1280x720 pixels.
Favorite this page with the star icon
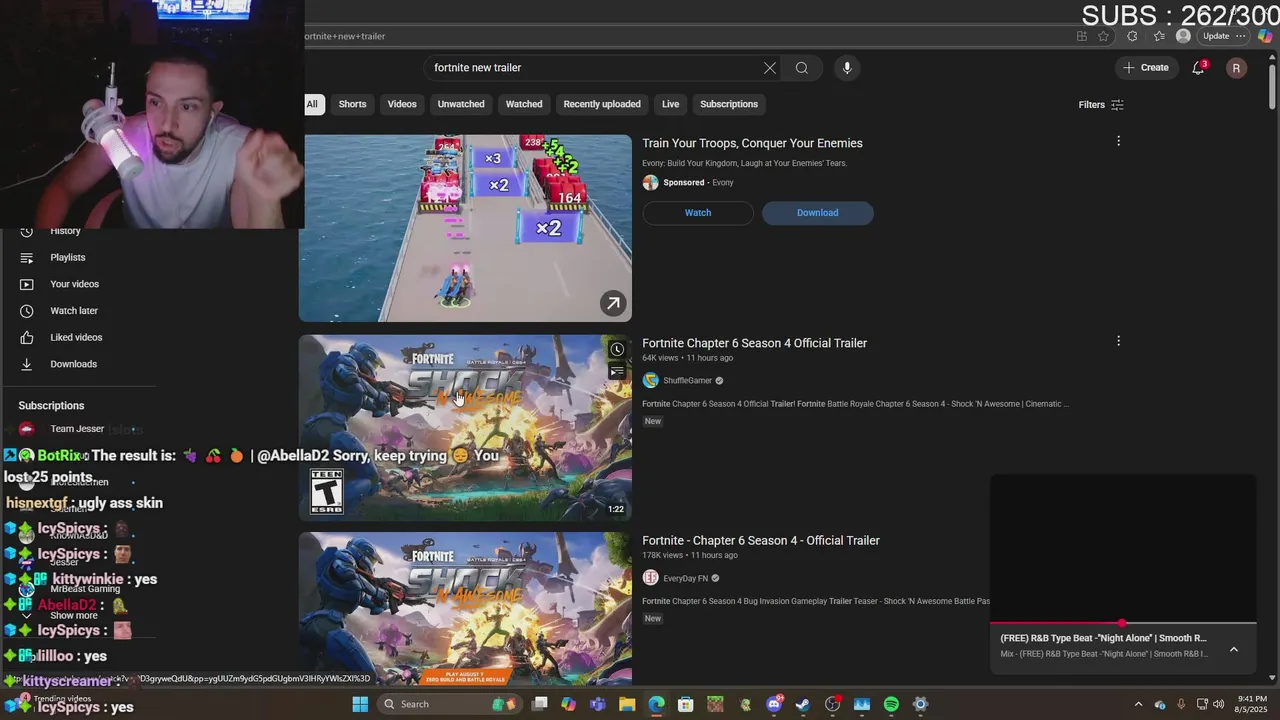point(1103,36)
